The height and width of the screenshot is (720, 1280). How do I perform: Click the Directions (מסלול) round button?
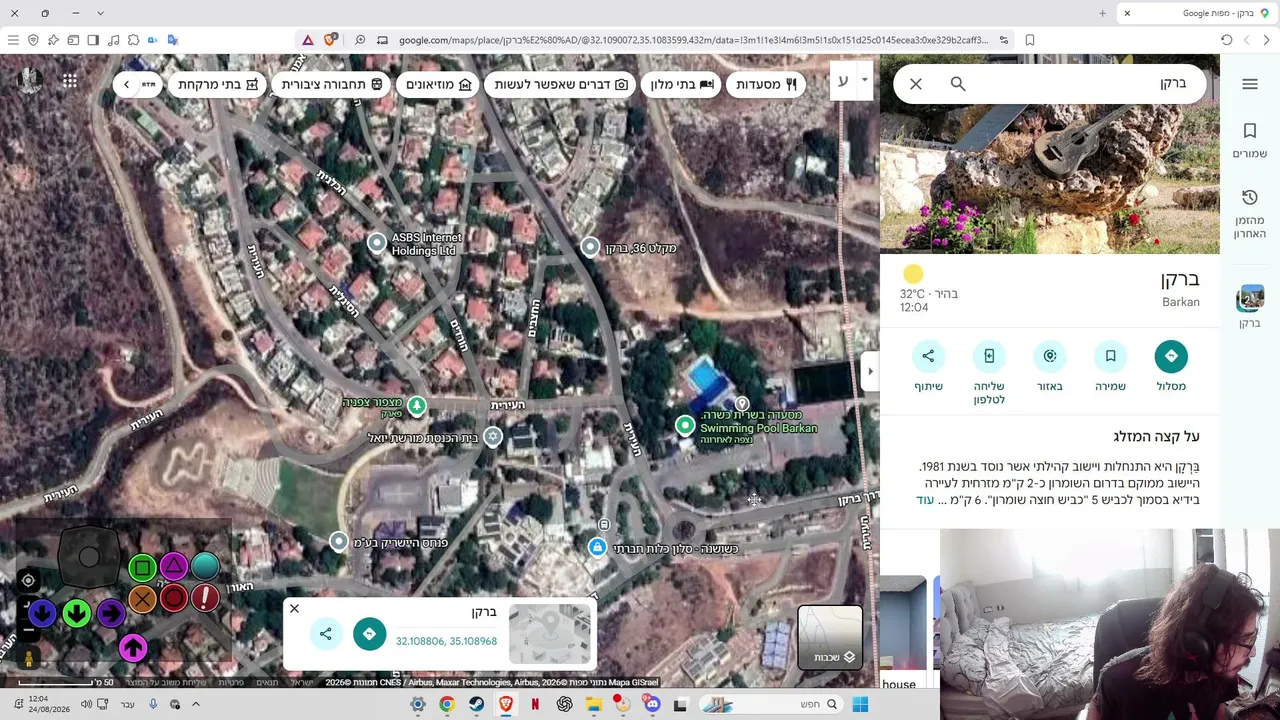(x=1171, y=356)
